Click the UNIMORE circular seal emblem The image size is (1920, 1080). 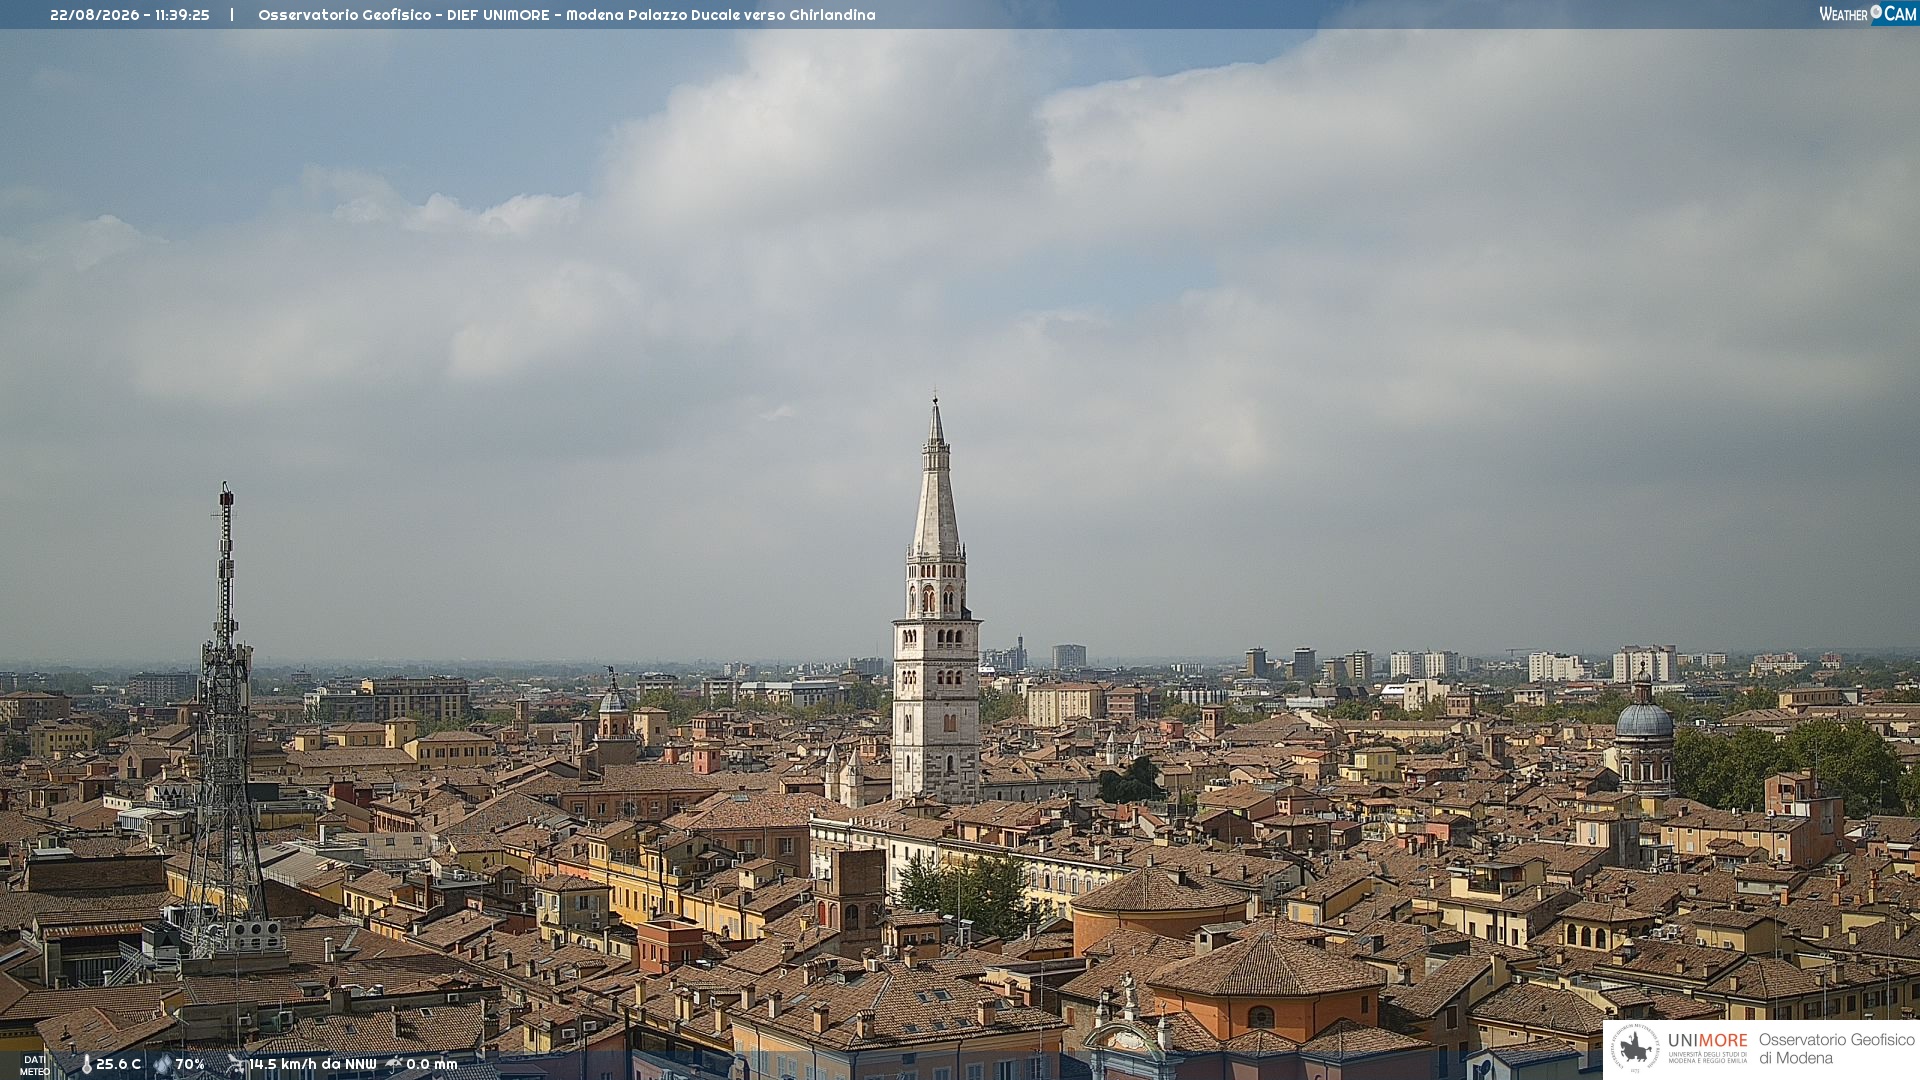[1635, 1049]
